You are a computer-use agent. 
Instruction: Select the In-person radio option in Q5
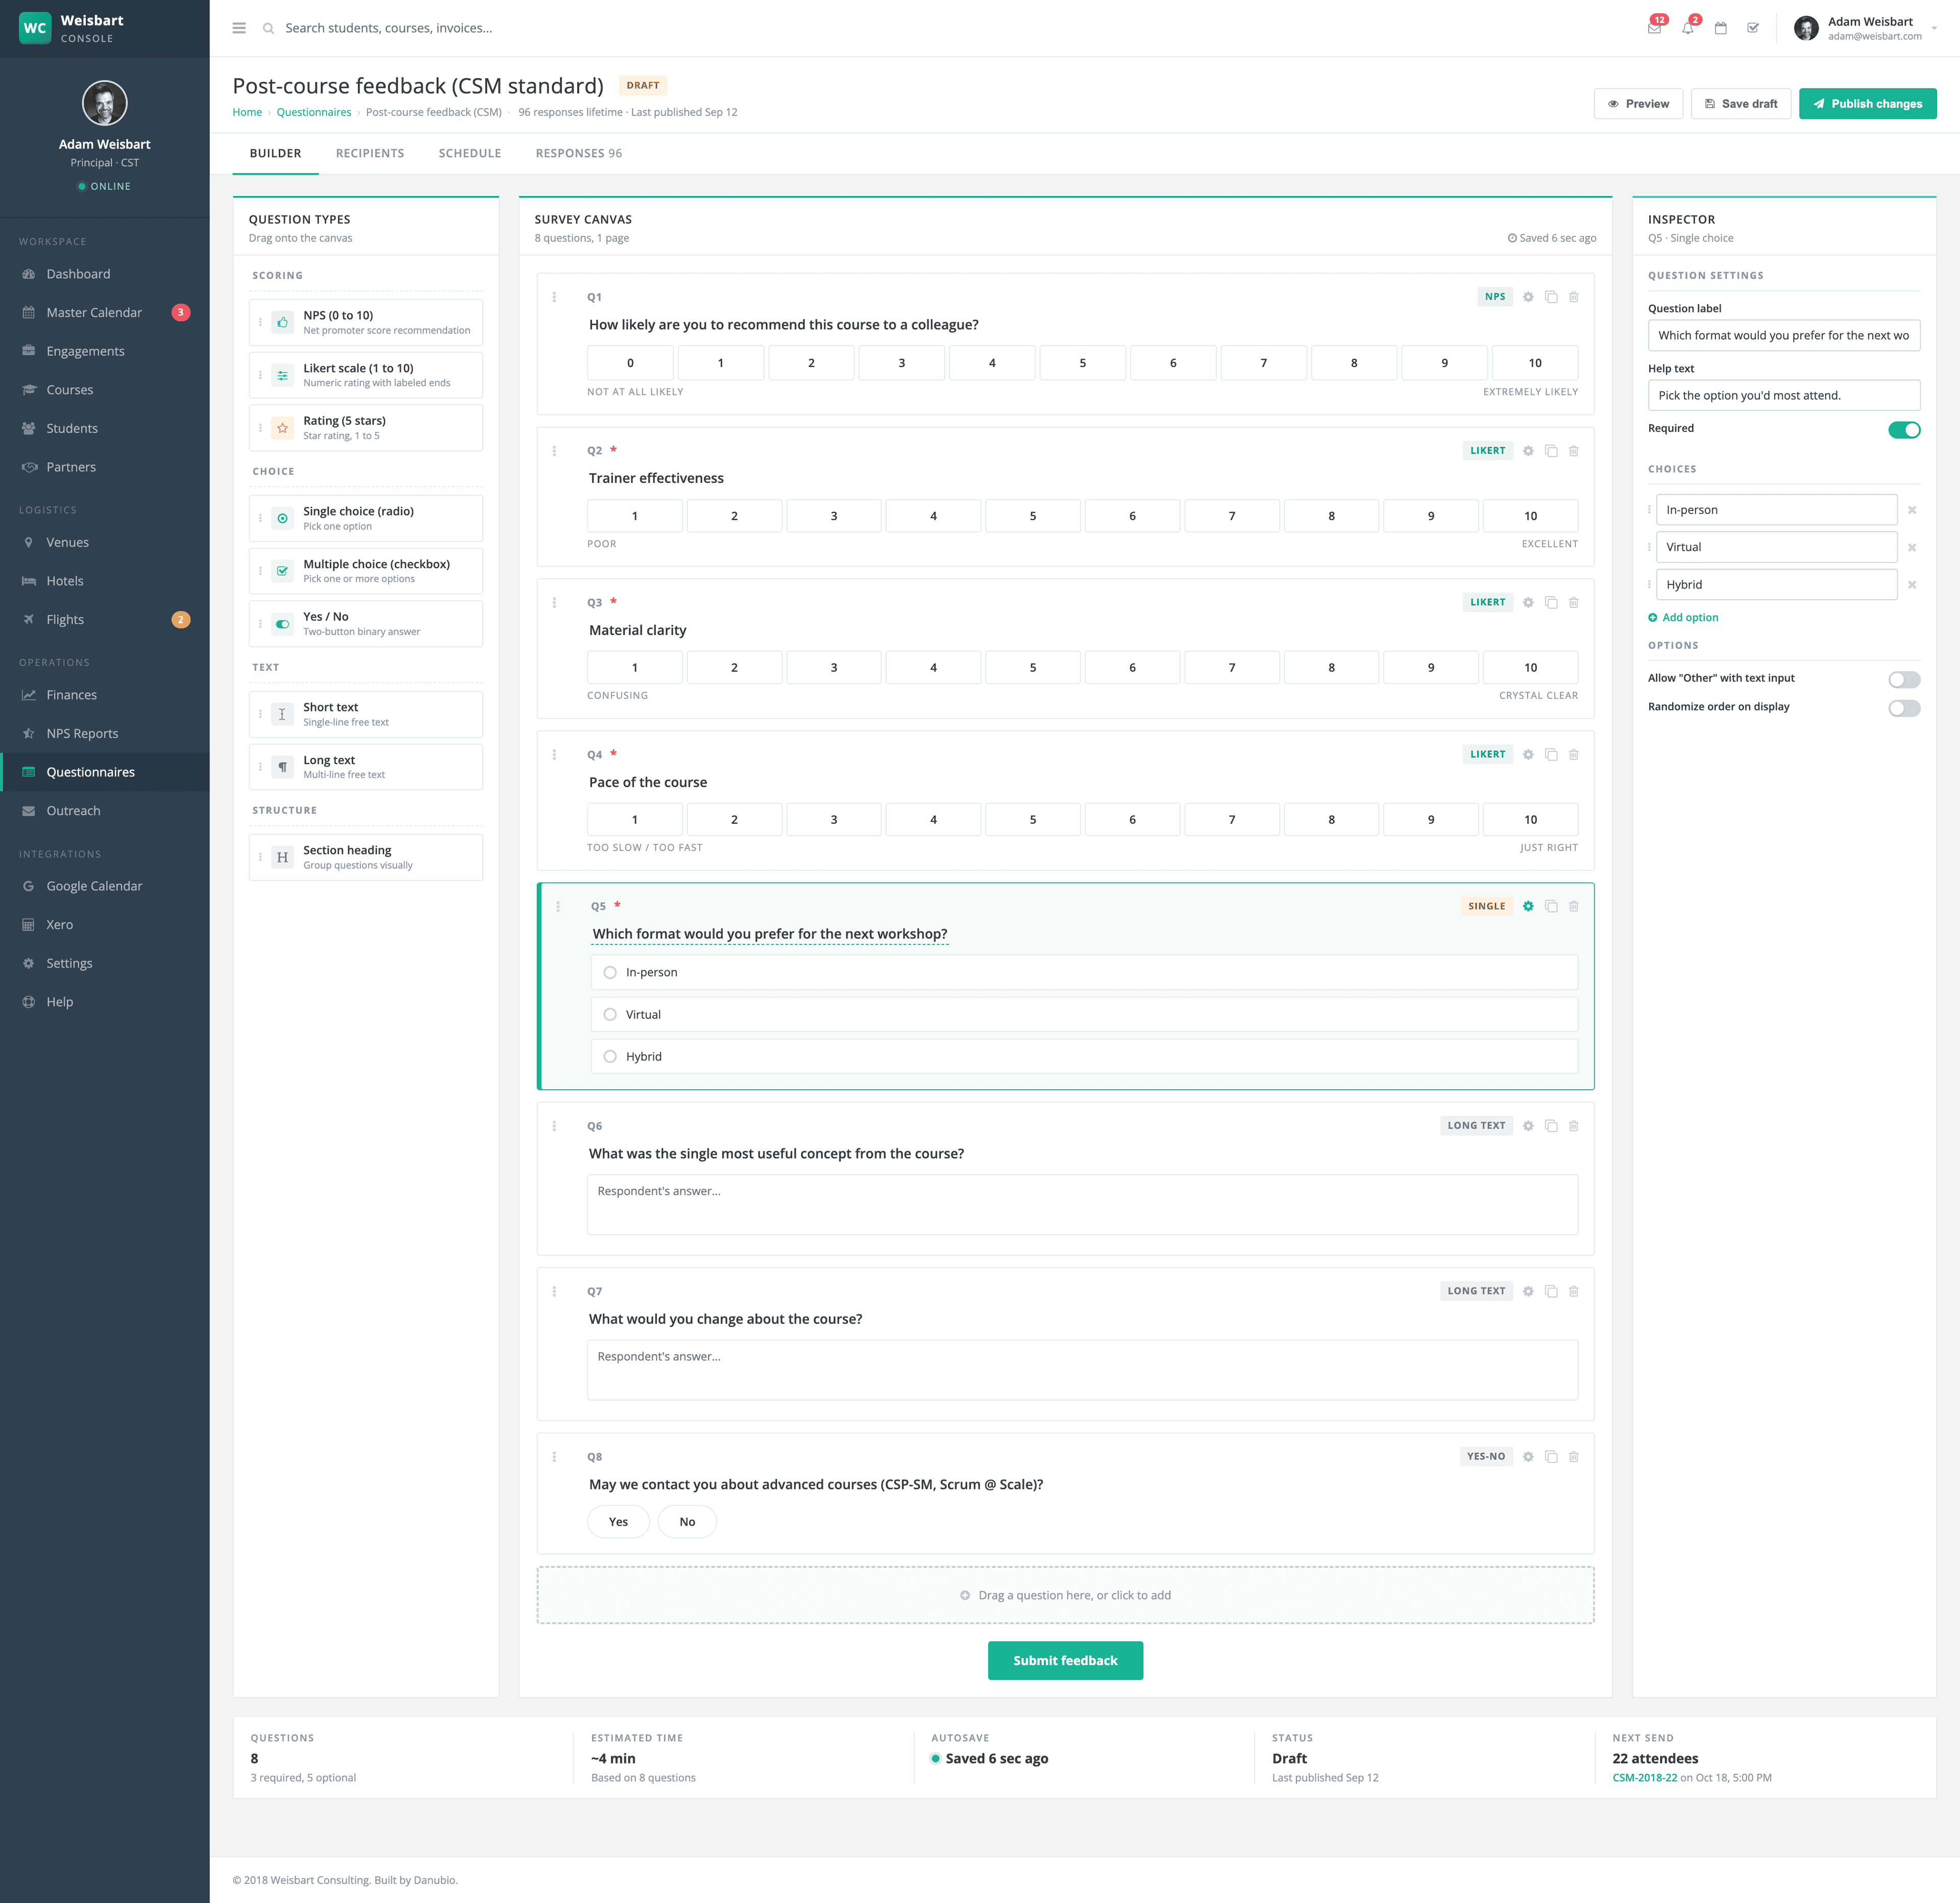tap(610, 973)
